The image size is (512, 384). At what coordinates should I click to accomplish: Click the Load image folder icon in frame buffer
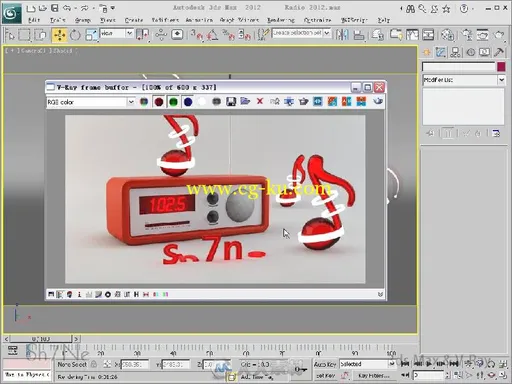point(245,101)
